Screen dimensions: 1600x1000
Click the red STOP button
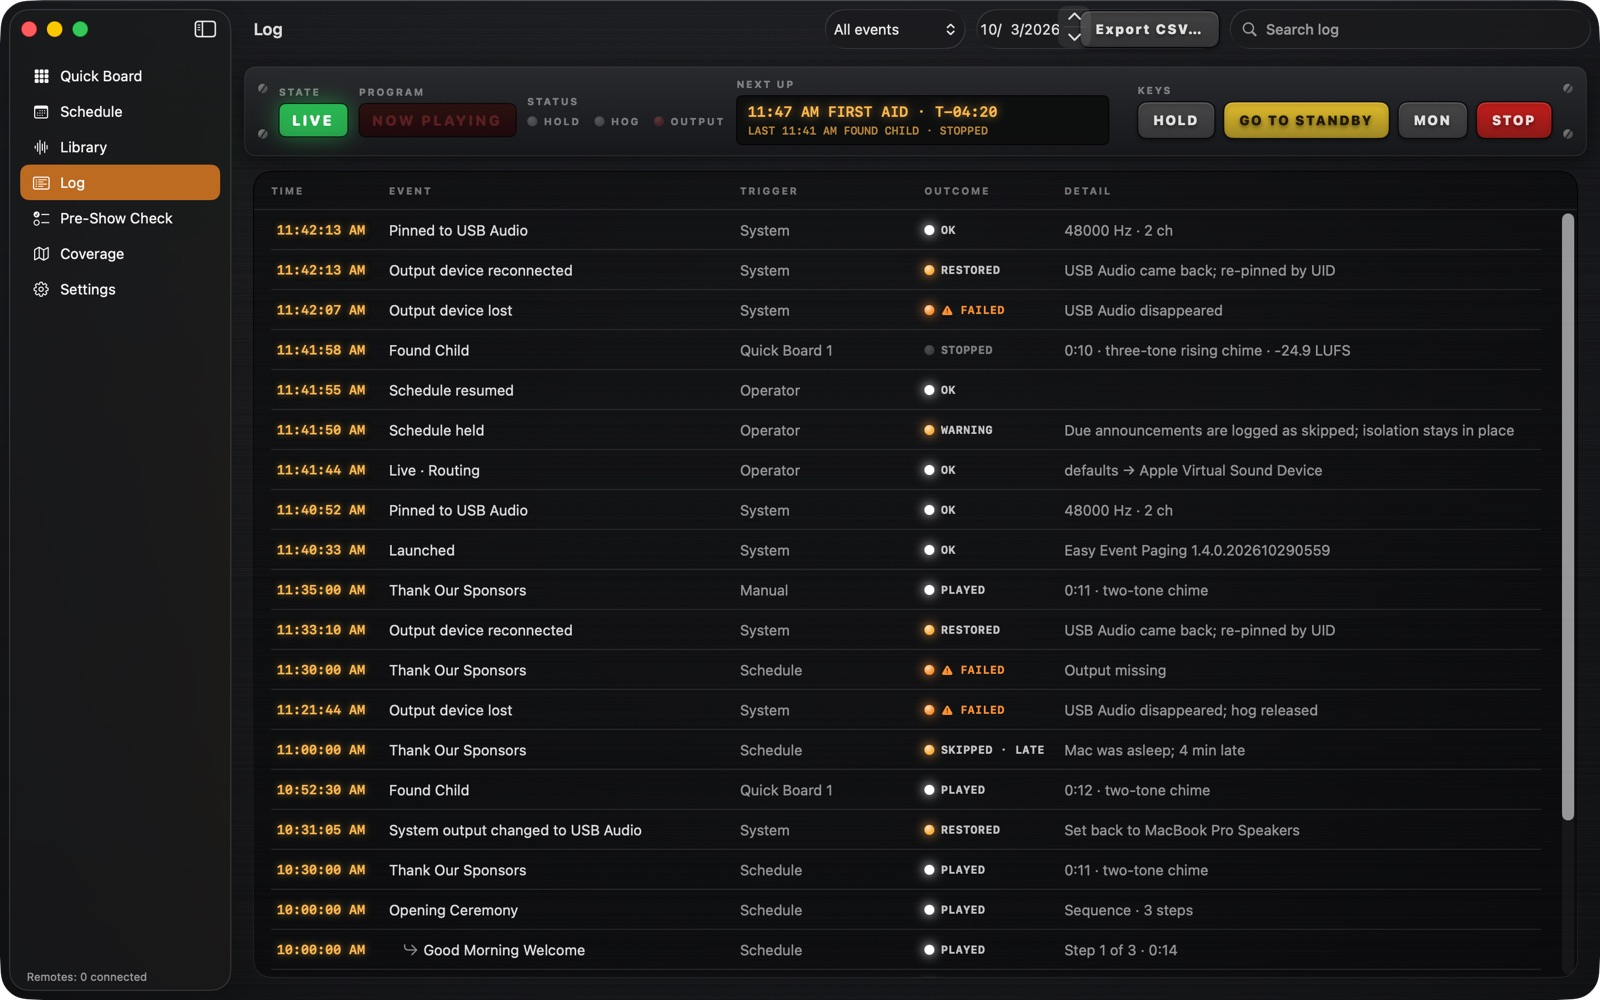point(1513,120)
